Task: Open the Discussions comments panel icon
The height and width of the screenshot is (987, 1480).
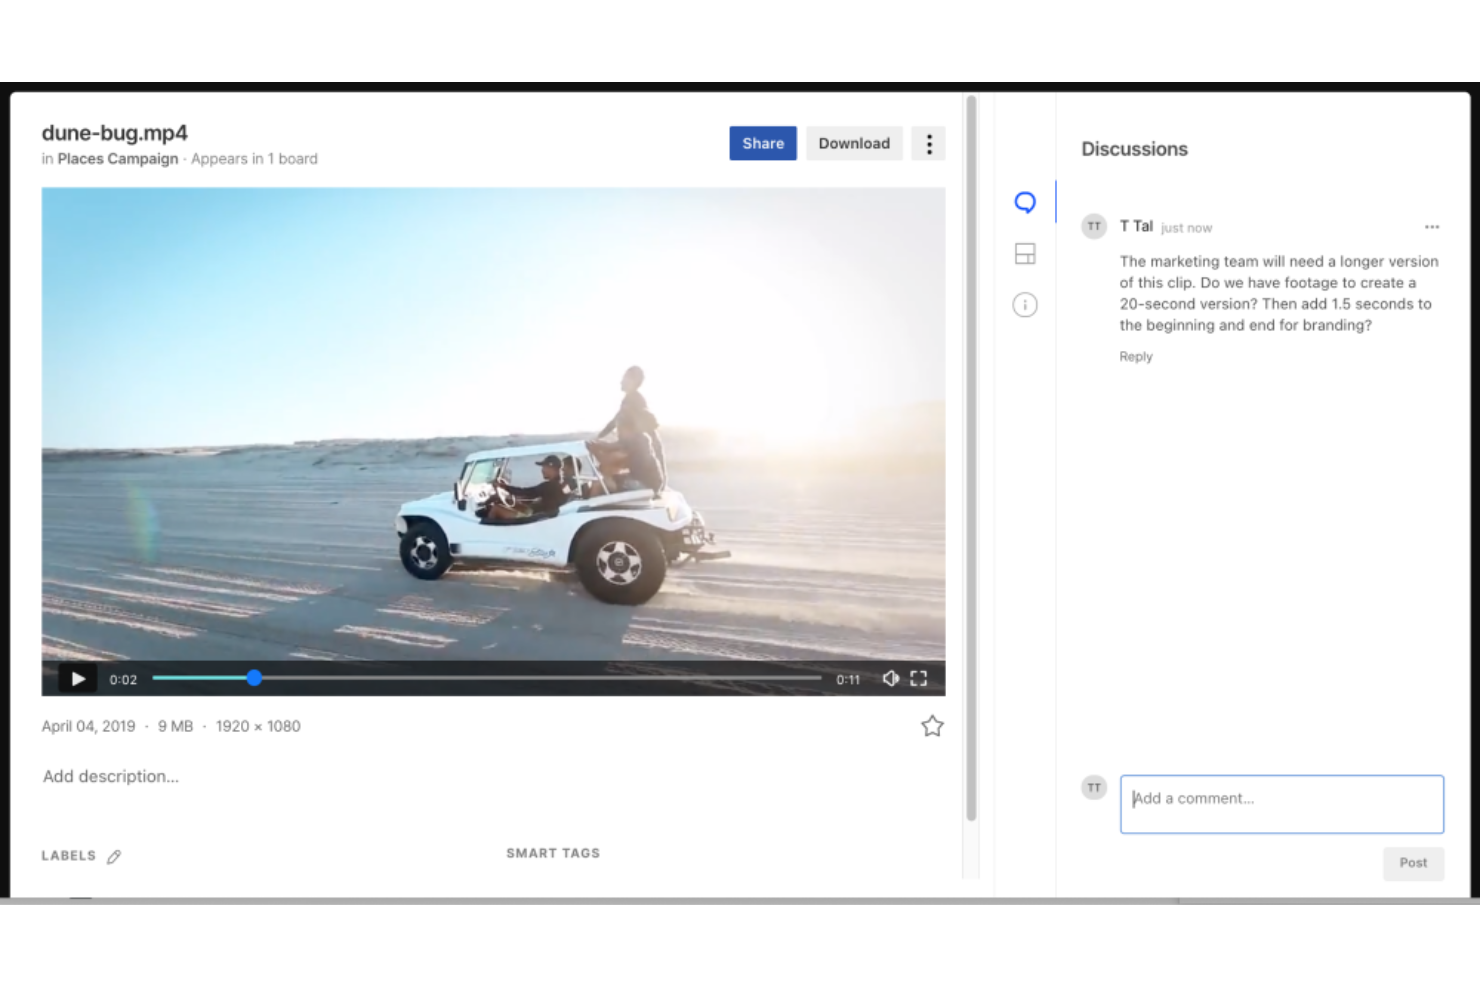Action: (x=1024, y=201)
